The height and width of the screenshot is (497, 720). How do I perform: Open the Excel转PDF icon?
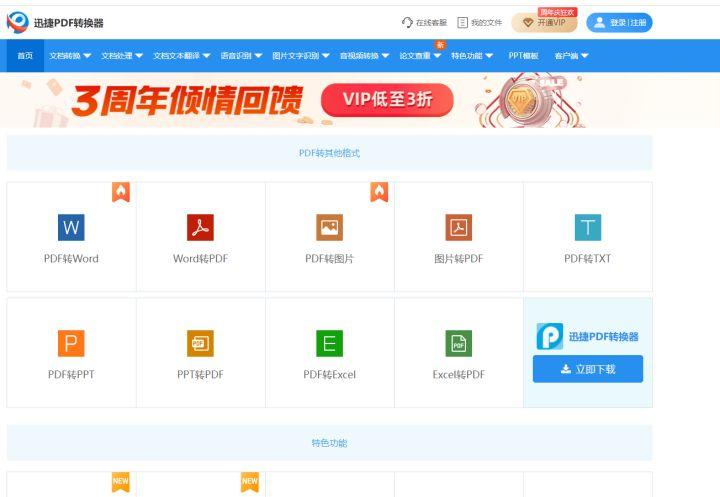pos(458,344)
